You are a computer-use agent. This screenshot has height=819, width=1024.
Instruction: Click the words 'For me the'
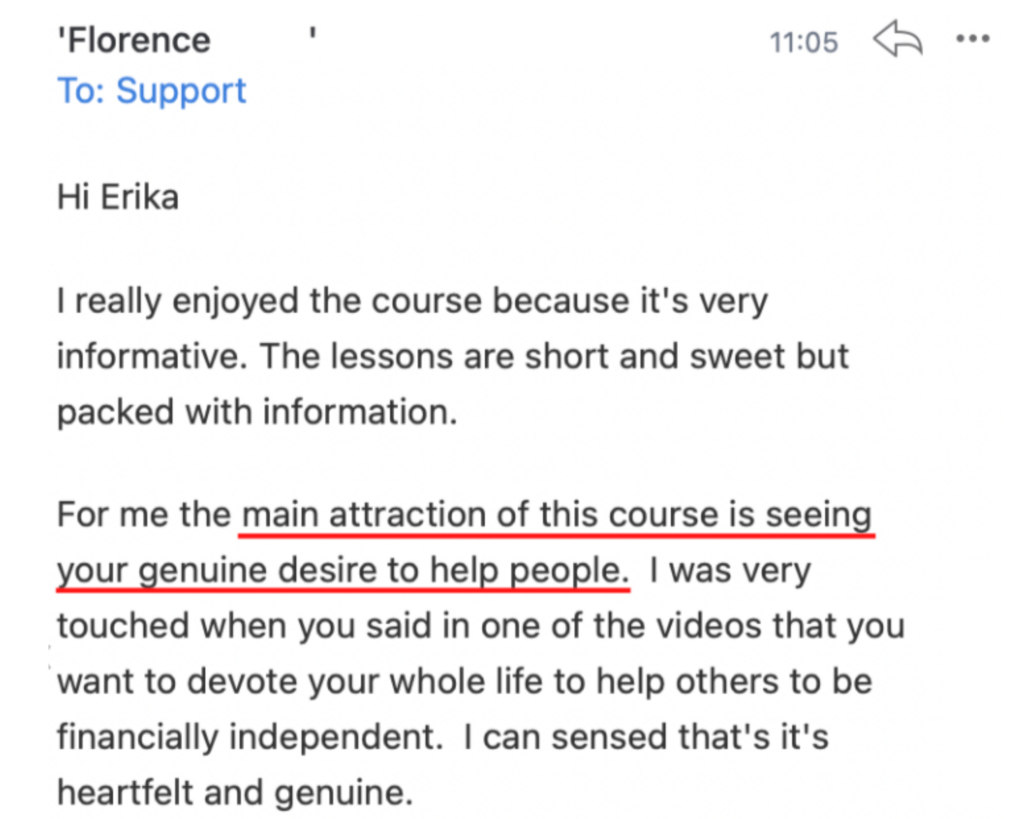tap(143, 516)
